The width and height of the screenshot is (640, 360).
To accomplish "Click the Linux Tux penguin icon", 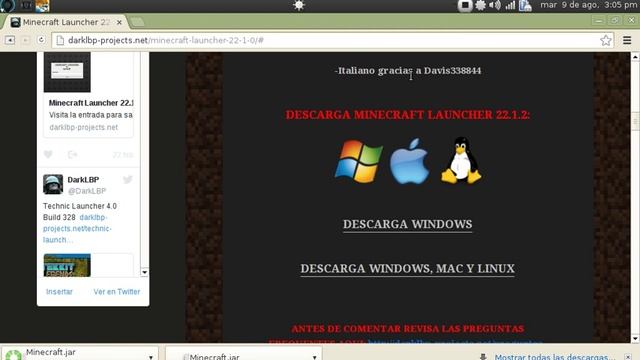I will pos(461,160).
